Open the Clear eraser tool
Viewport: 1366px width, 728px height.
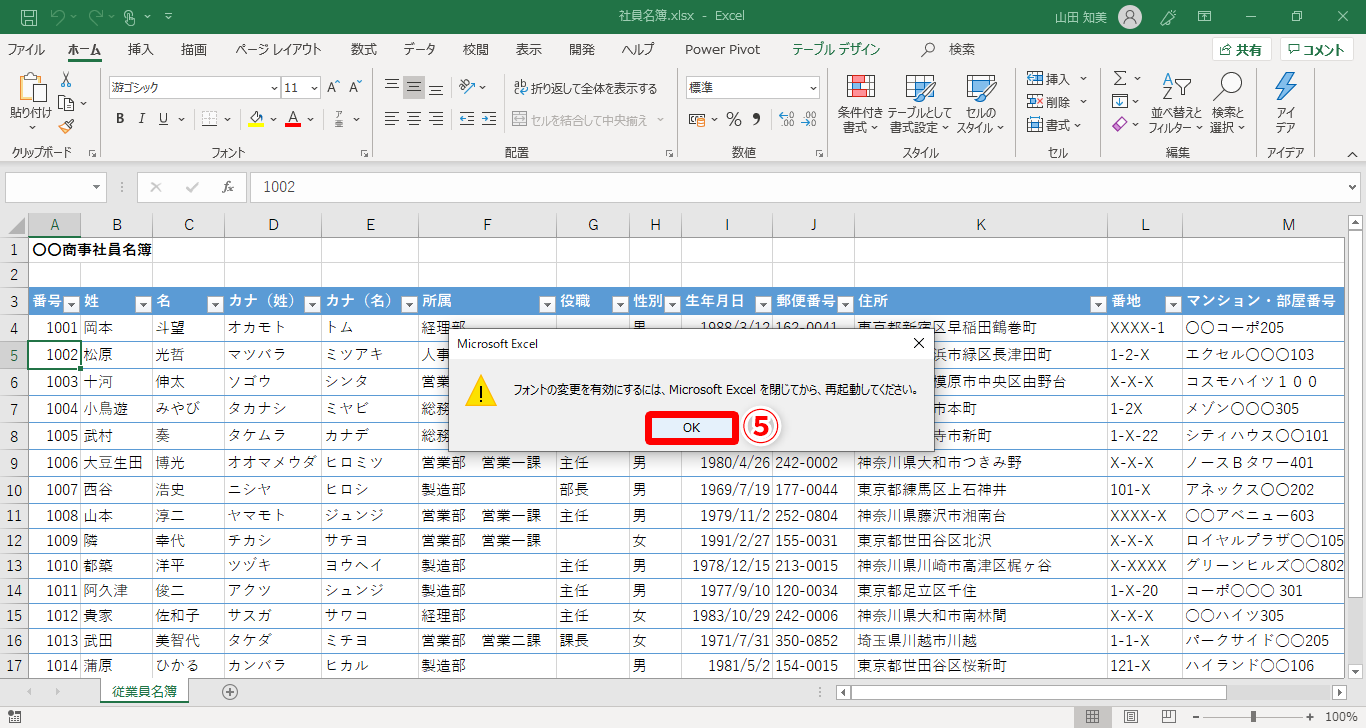(x=1120, y=125)
